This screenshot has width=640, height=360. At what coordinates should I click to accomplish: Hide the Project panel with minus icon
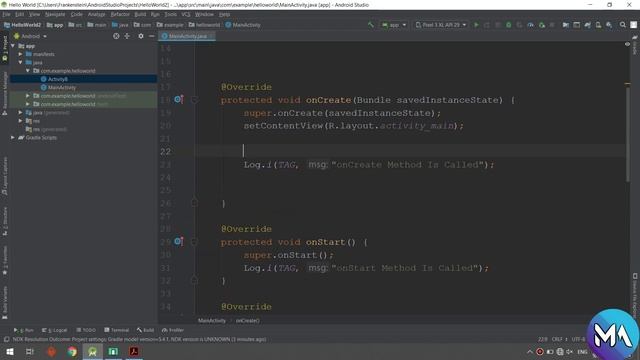(151, 36)
